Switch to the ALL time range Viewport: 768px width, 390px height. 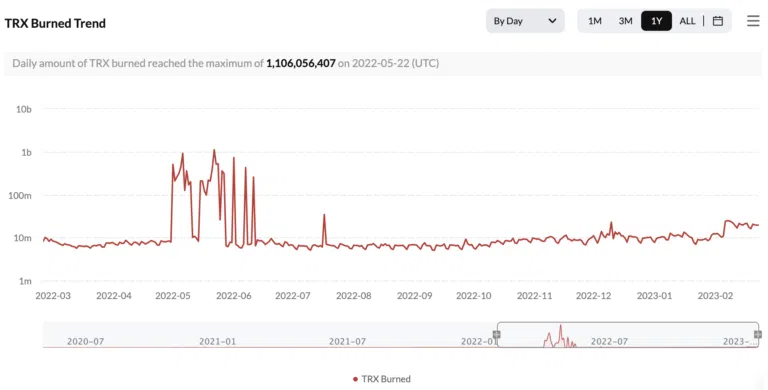[x=687, y=21]
